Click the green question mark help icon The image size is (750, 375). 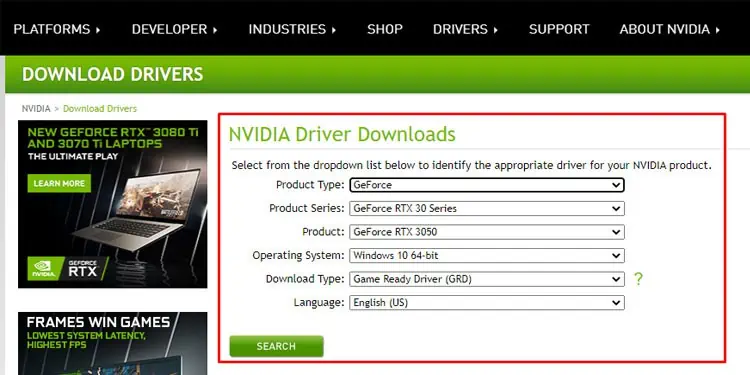coord(638,279)
